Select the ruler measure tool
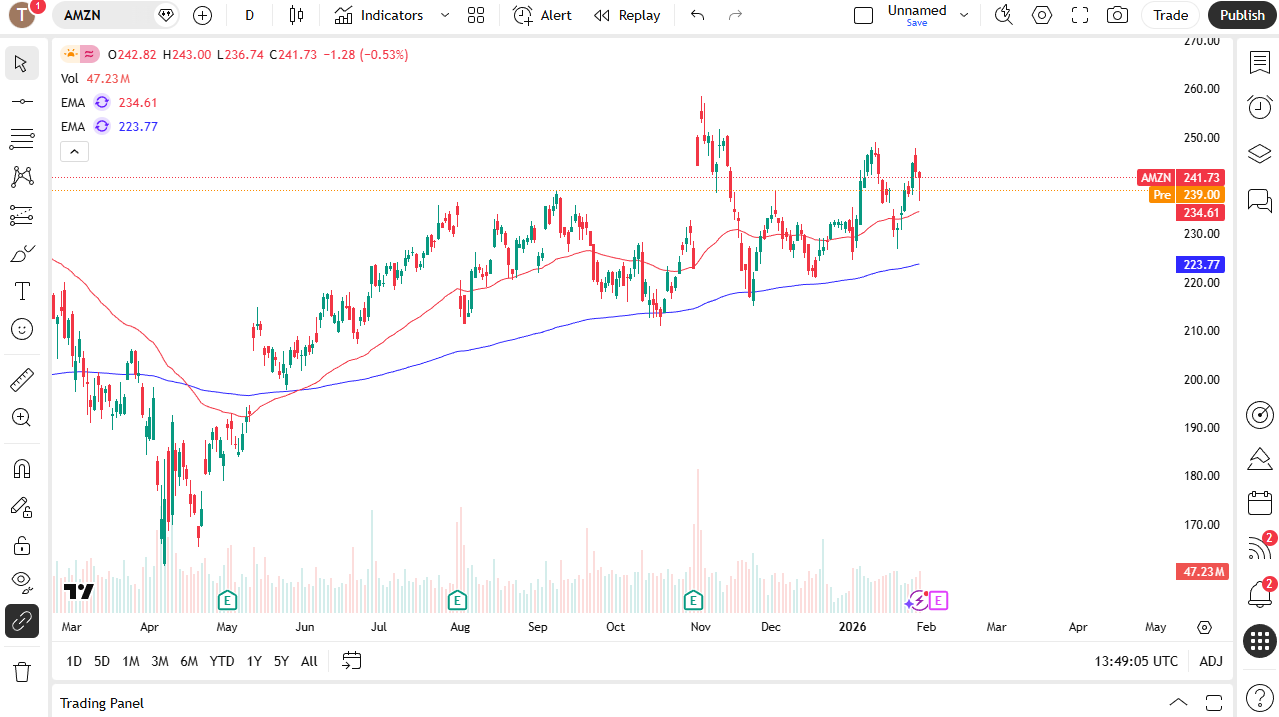Image resolution: width=1279 pixels, height=717 pixels. 21,379
